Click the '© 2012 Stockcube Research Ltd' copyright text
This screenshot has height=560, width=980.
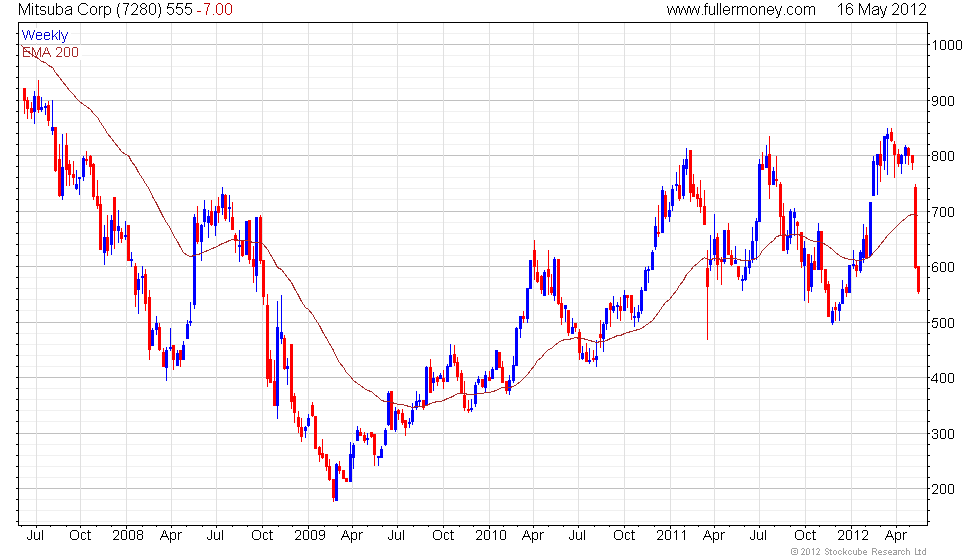click(858, 552)
